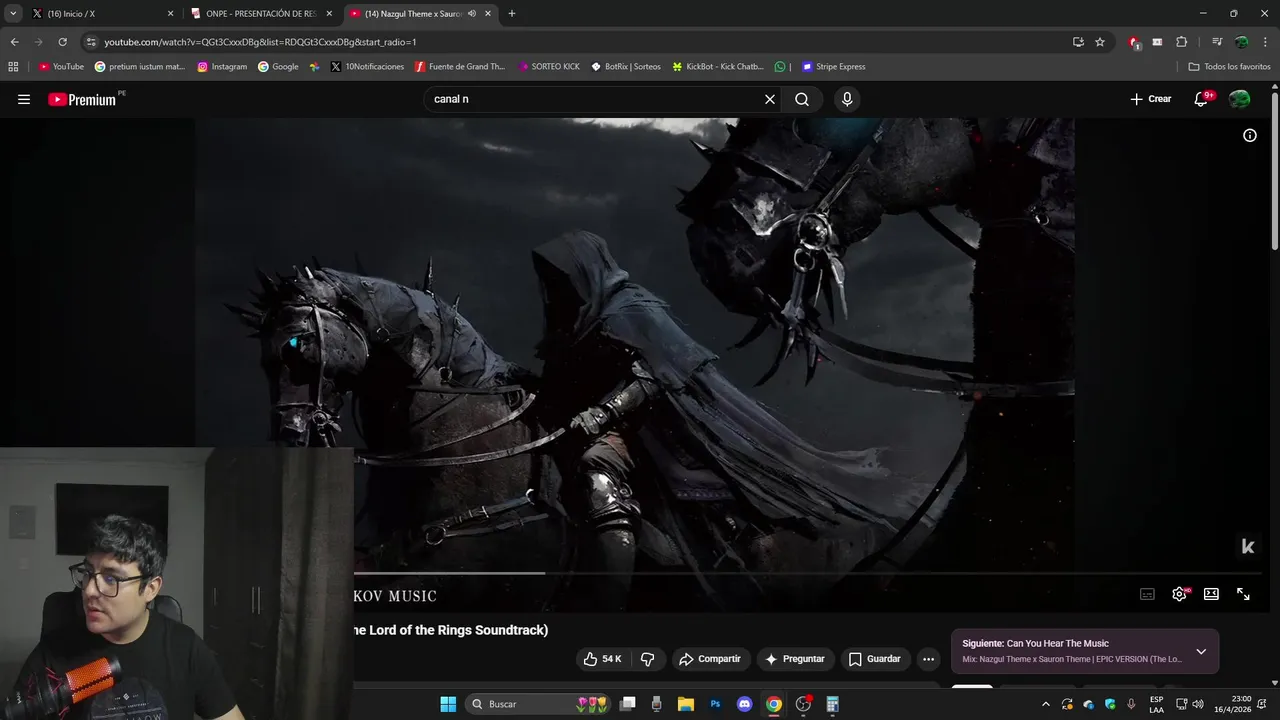The height and width of the screenshot is (720, 1280).
Task: Open the 10Notificaciones bookmark
Action: (367, 67)
